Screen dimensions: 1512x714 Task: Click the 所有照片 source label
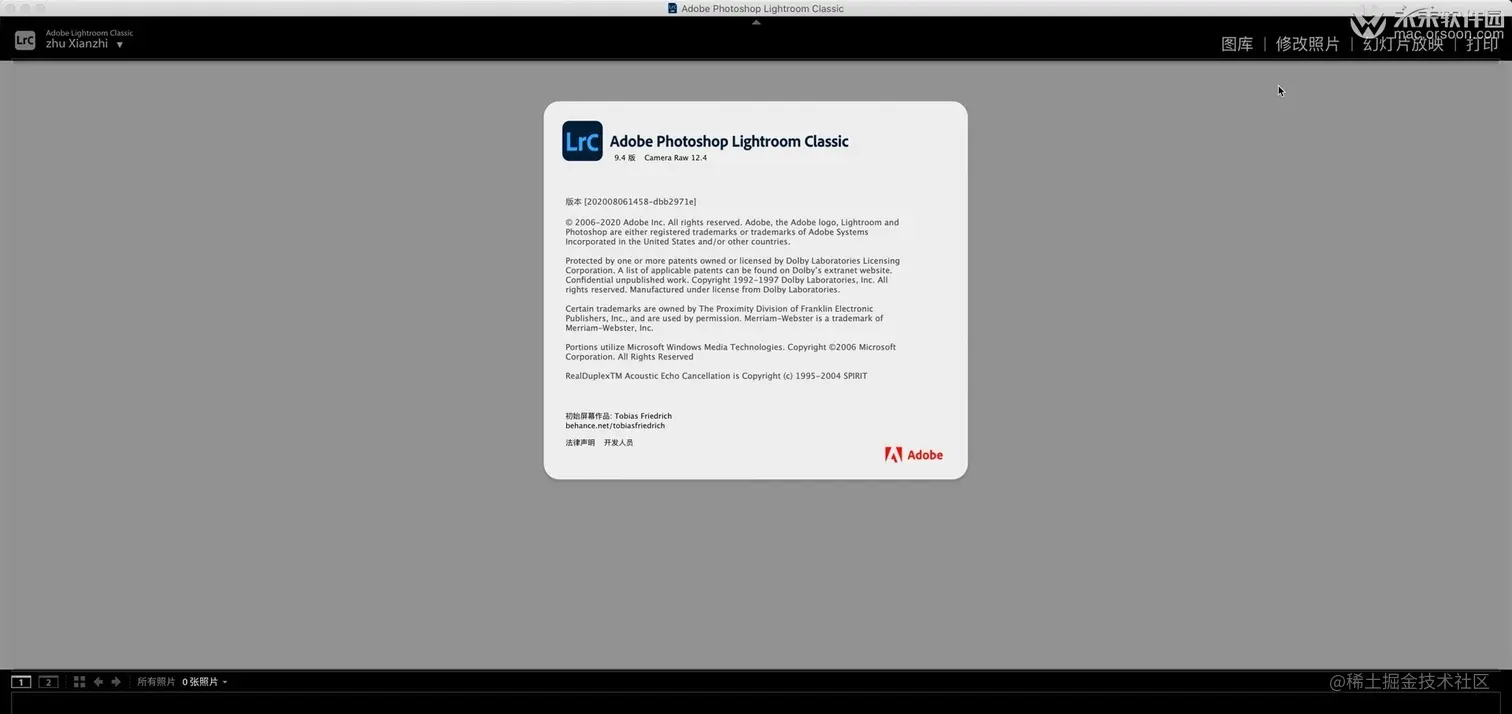156,682
